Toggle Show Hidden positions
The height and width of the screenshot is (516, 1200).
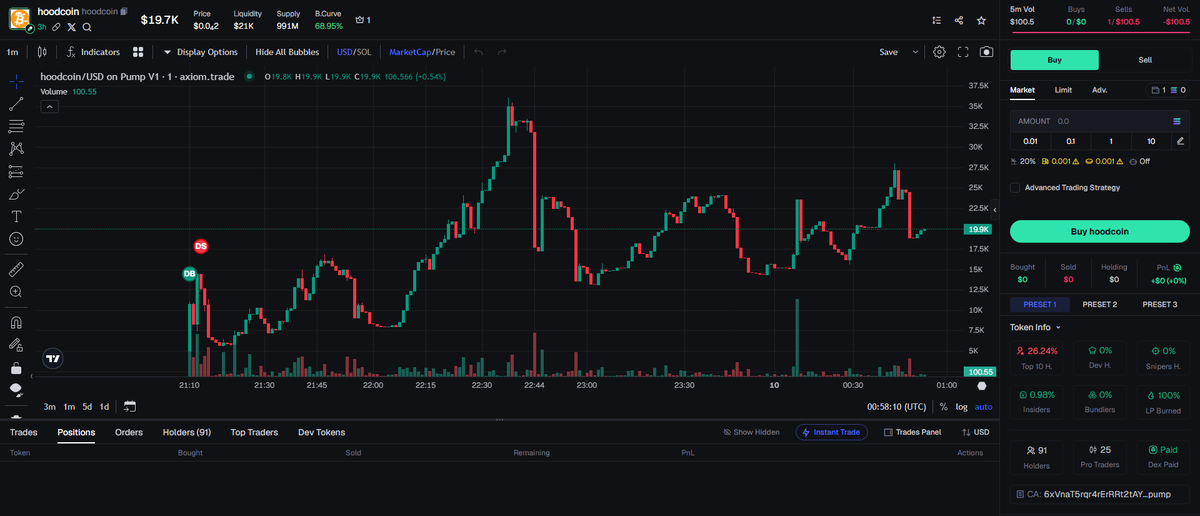751,432
